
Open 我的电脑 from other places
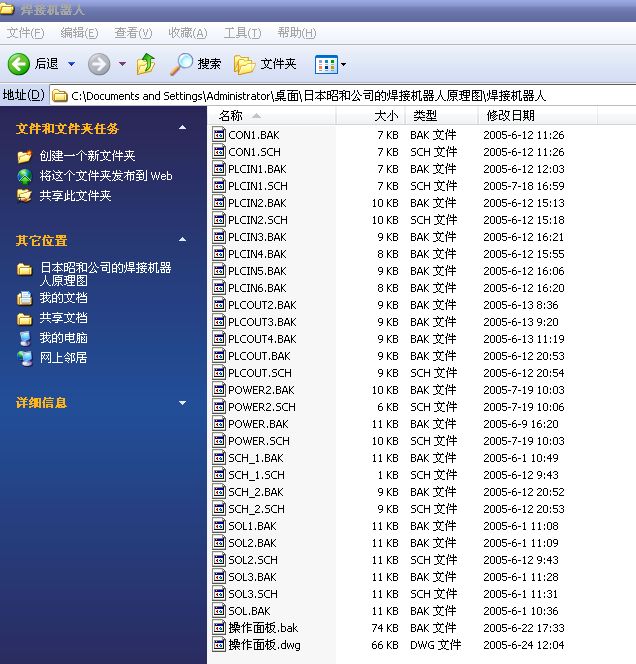pyautogui.click(x=63, y=338)
